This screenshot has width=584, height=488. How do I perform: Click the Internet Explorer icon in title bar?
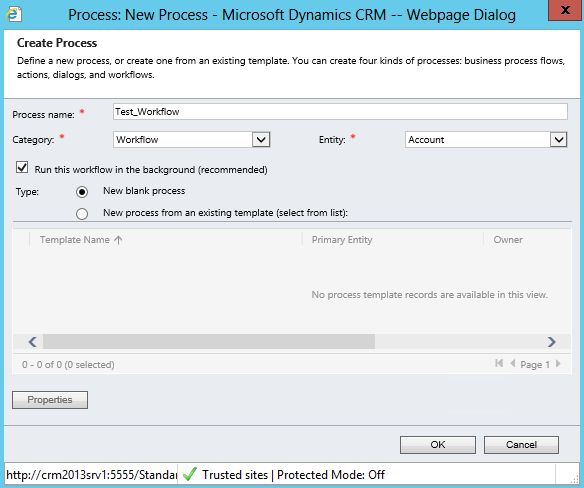point(14,15)
